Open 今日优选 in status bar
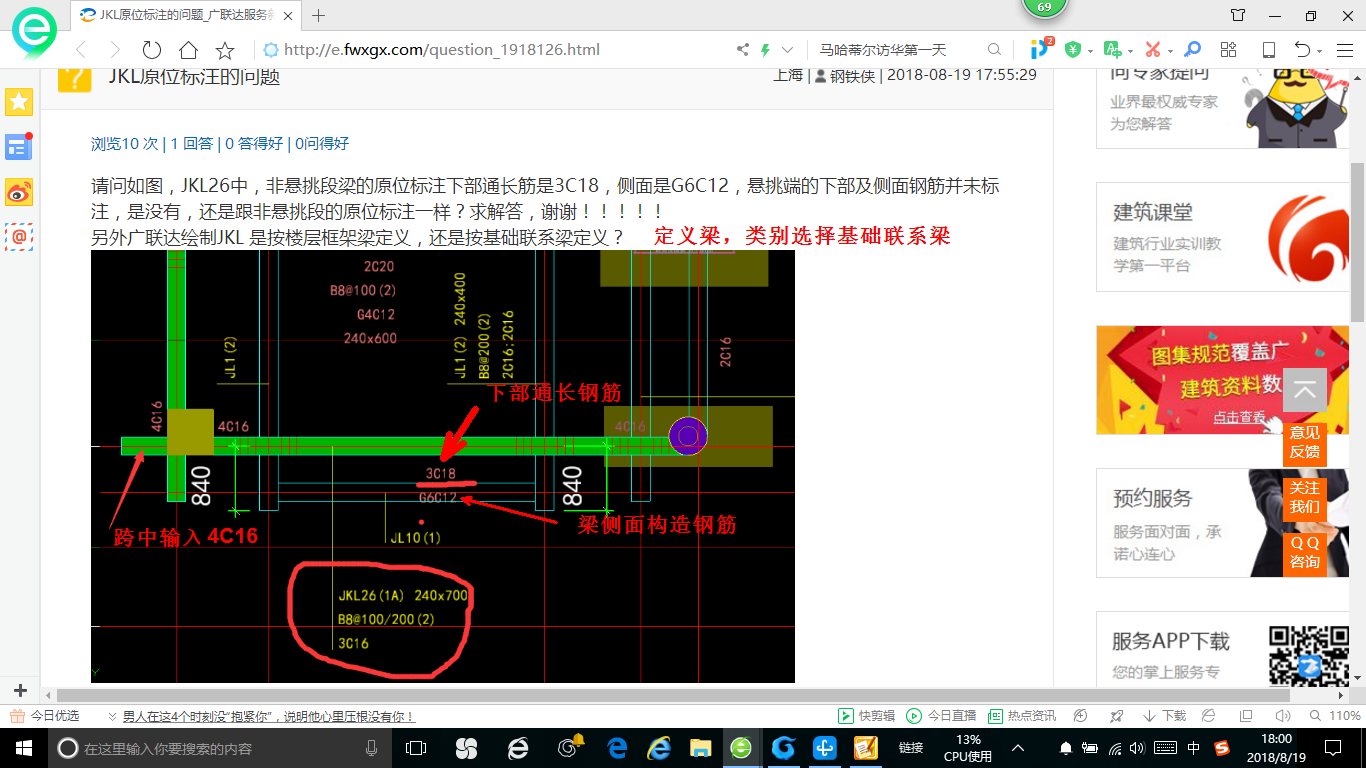1366x768 pixels. pos(46,716)
